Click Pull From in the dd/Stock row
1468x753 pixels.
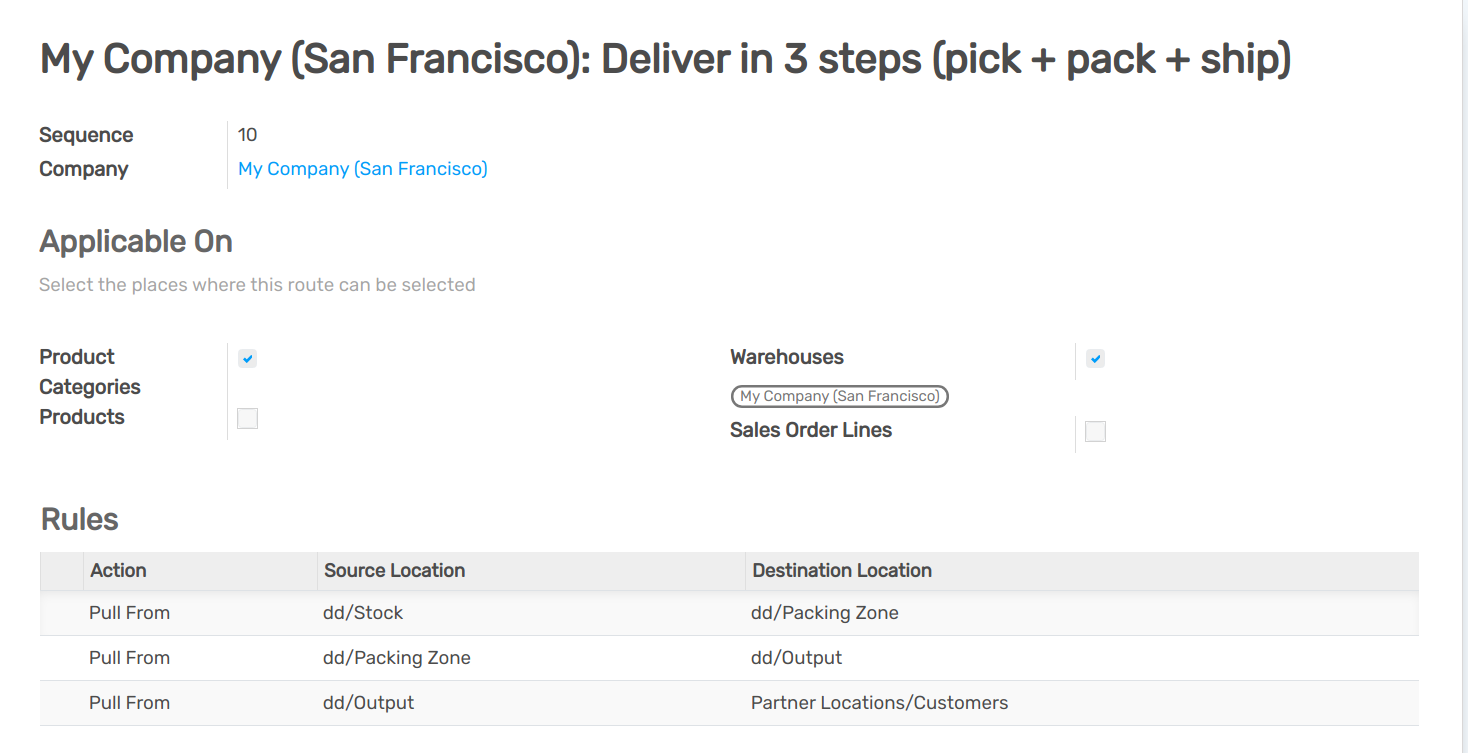[129, 613]
